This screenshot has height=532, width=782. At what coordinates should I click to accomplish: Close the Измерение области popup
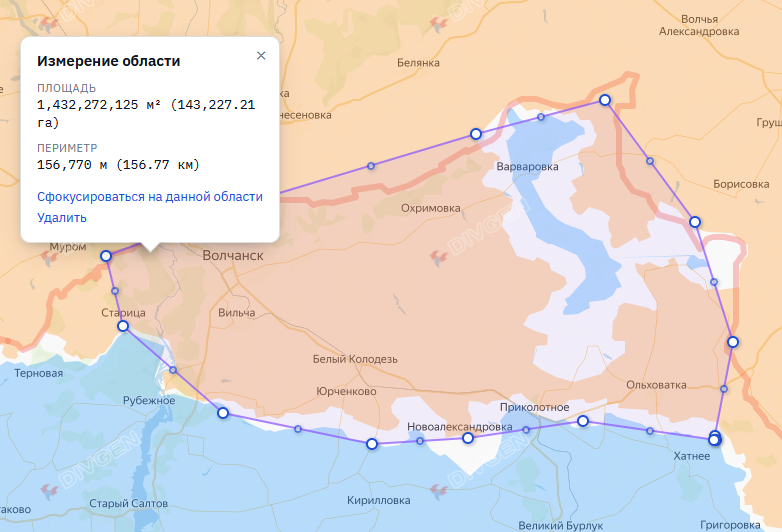coord(261,55)
